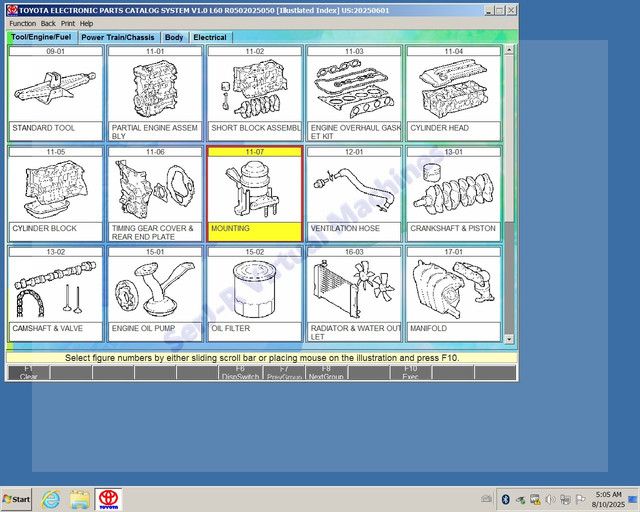
Task: Click the scroll down arrow of figure list
Action: pos(509,339)
